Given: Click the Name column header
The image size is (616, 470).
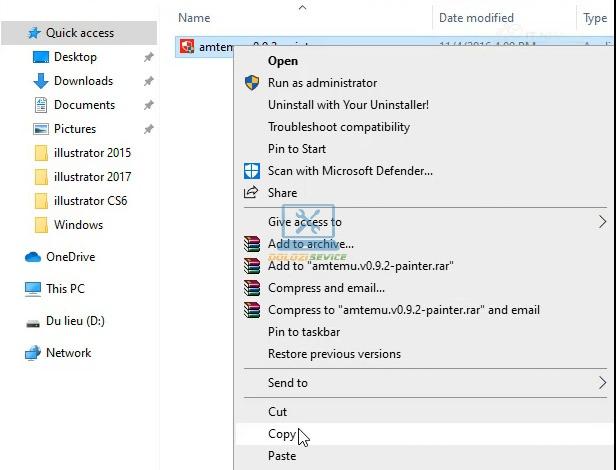Looking at the screenshot, I should pos(194,18).
